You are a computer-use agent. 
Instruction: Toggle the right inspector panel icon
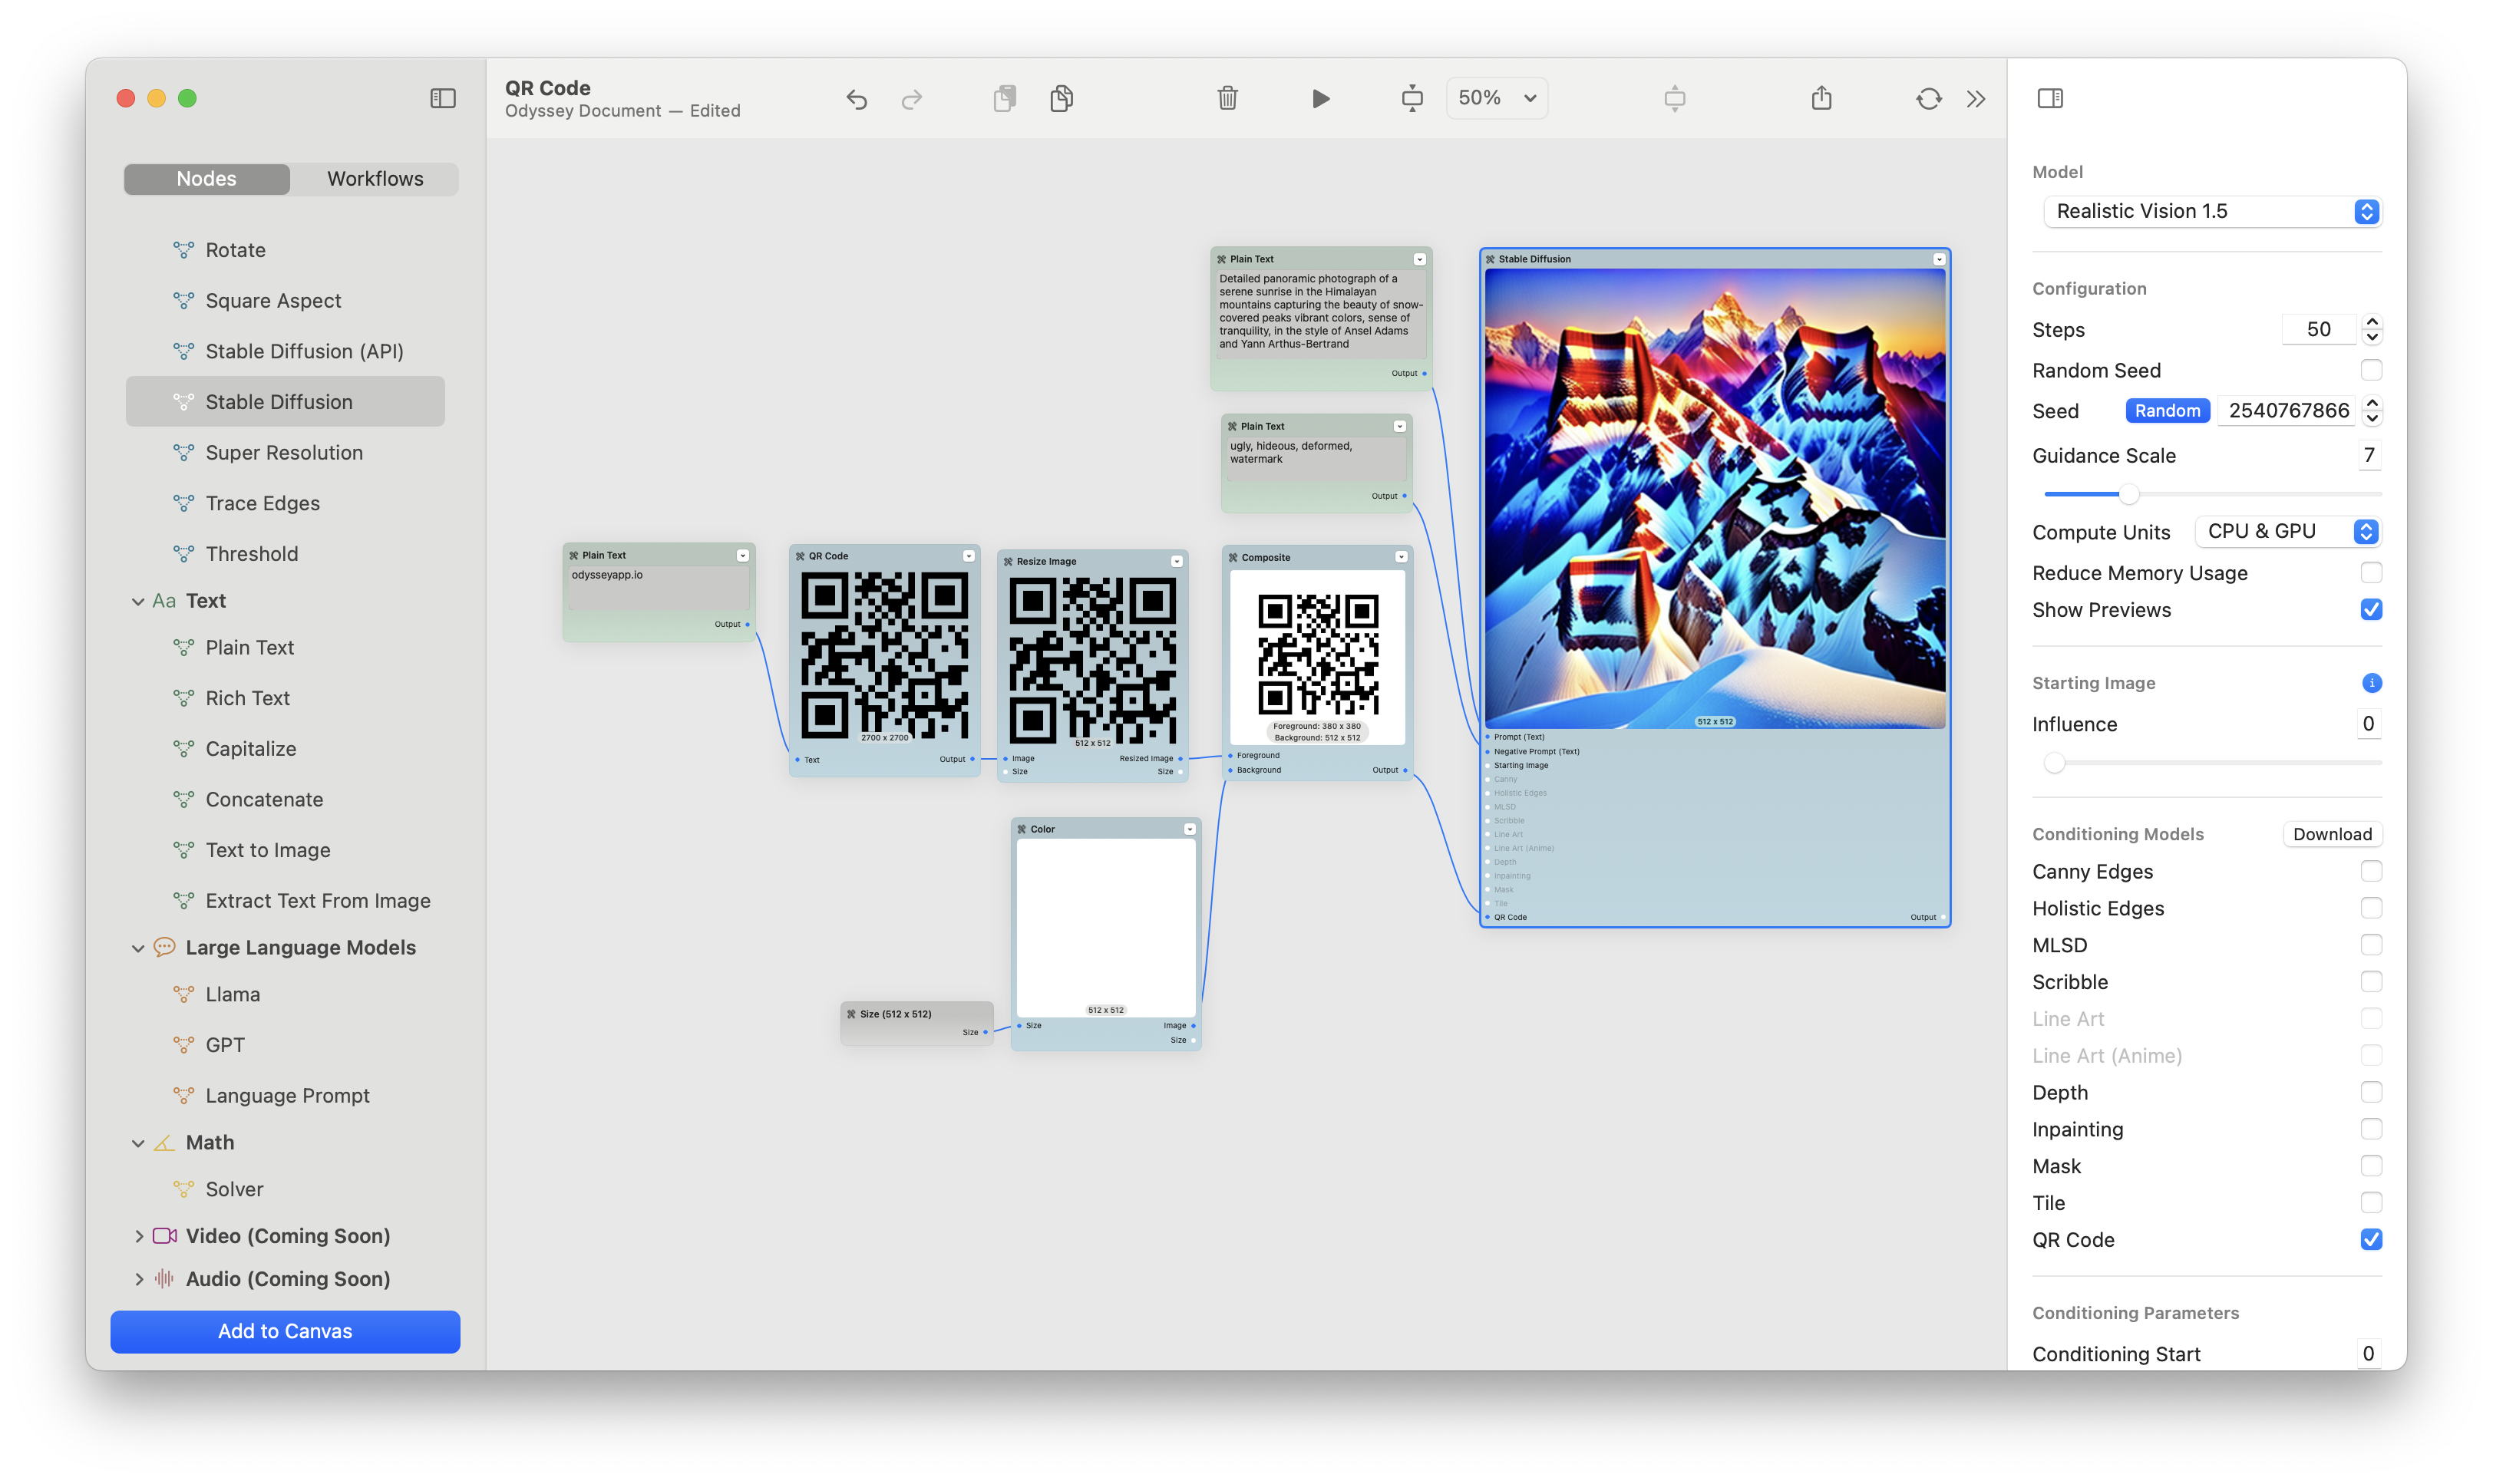(2049, 98)
